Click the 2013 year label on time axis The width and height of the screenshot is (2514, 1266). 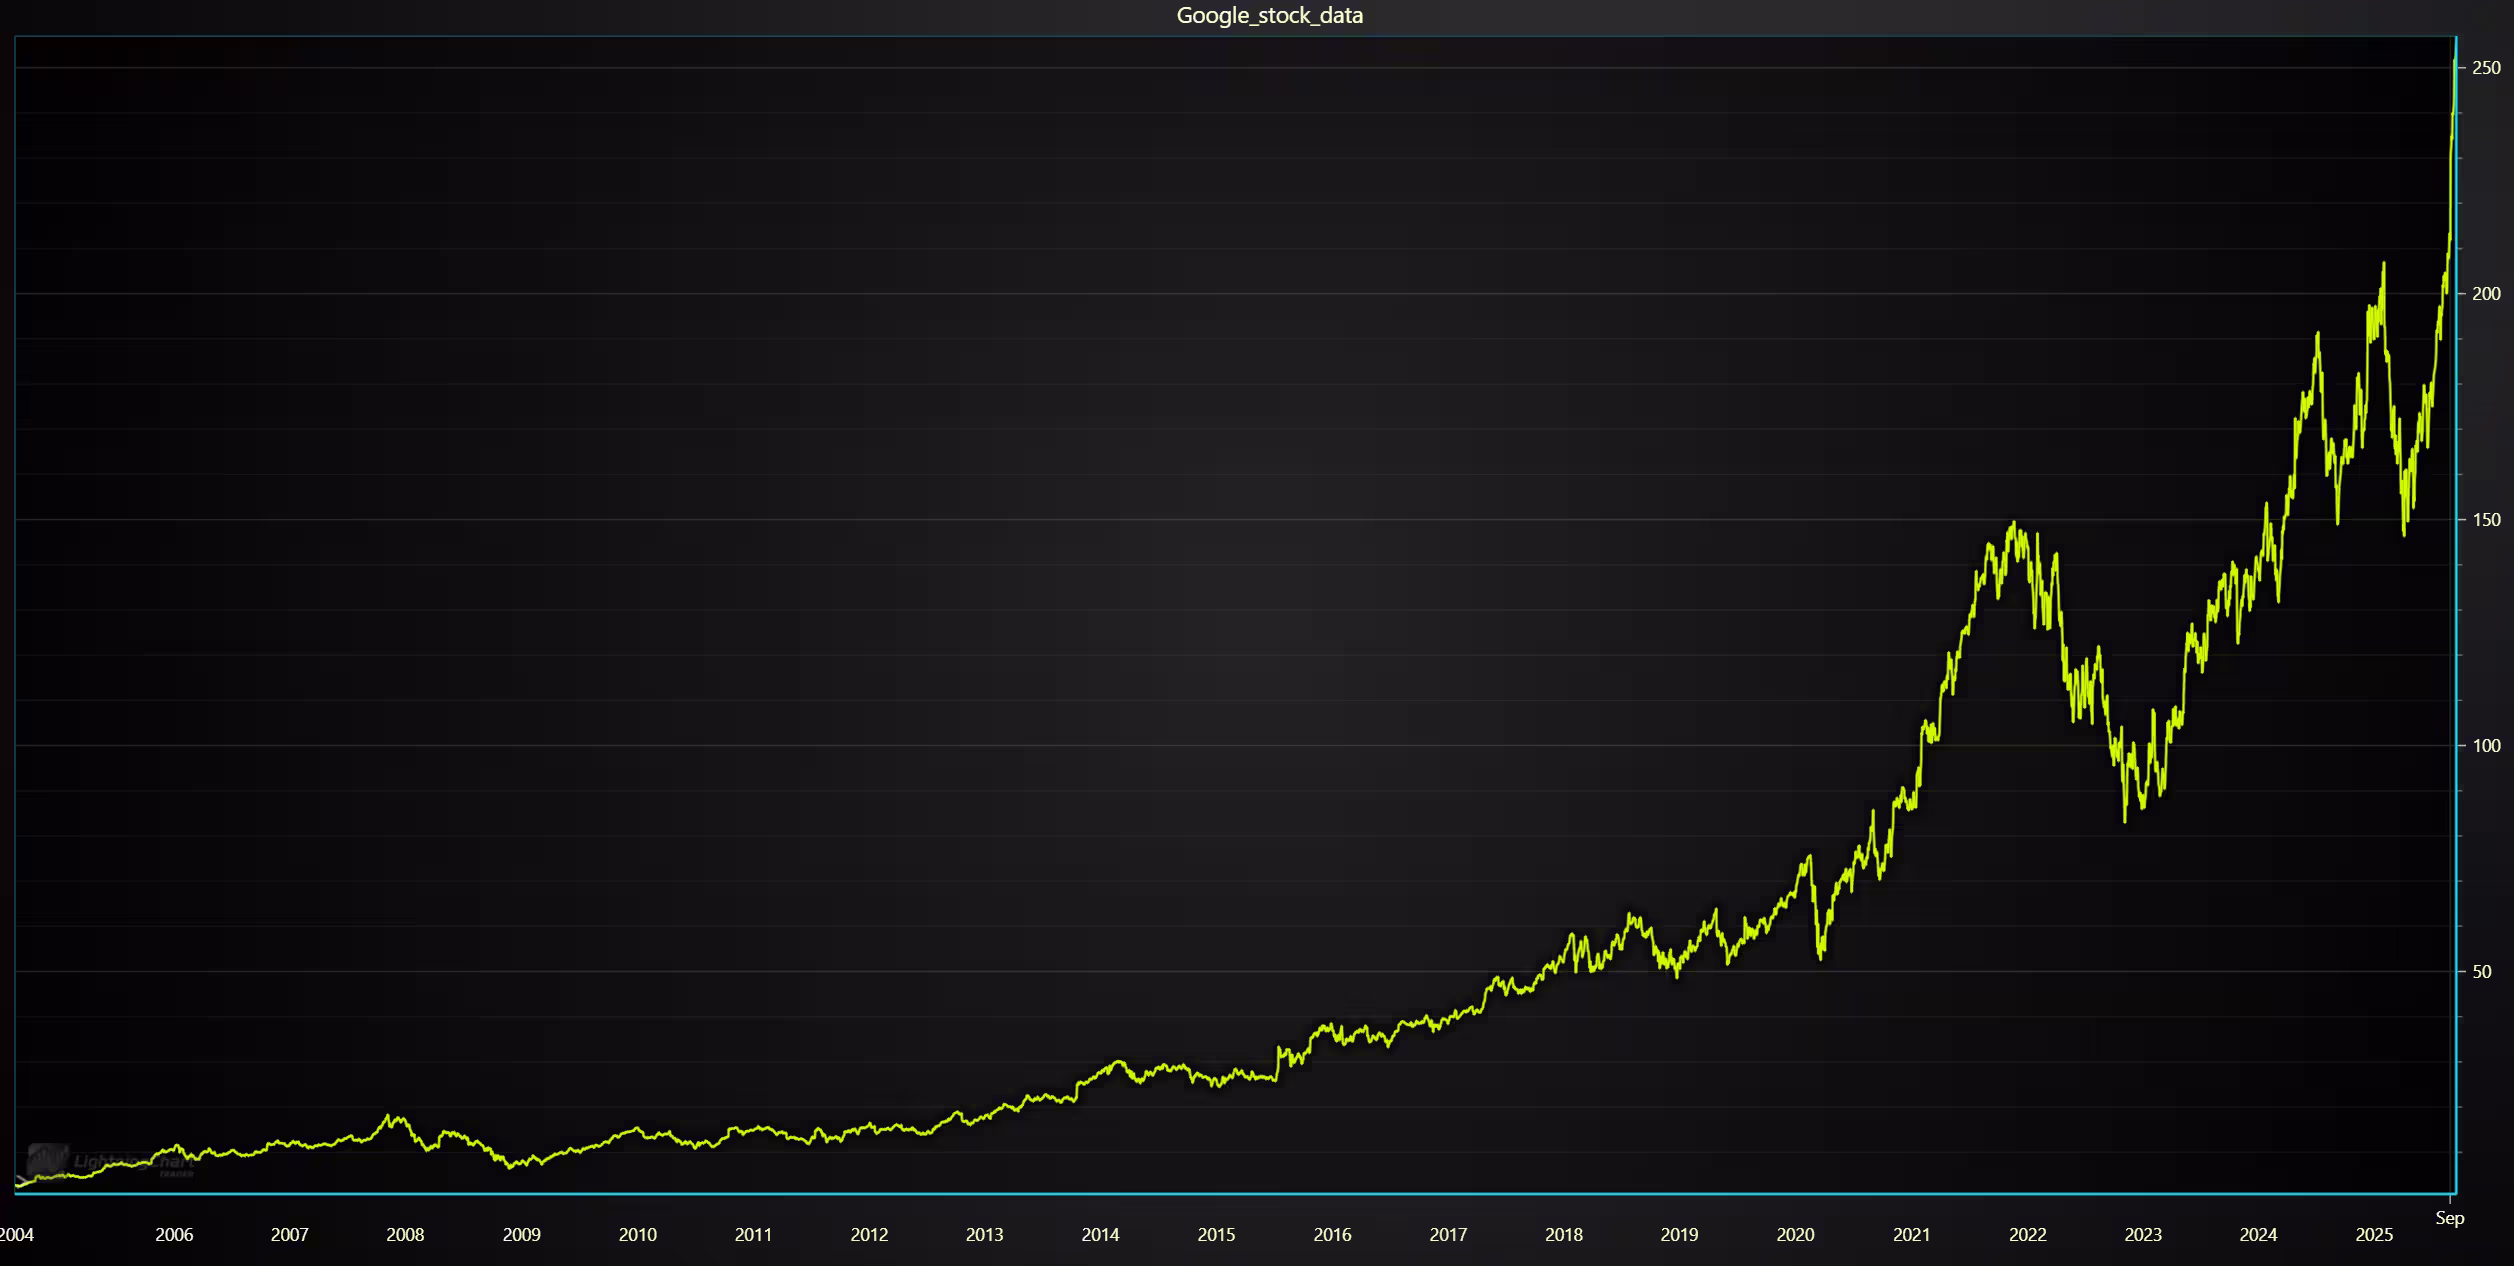(985, 1235)
